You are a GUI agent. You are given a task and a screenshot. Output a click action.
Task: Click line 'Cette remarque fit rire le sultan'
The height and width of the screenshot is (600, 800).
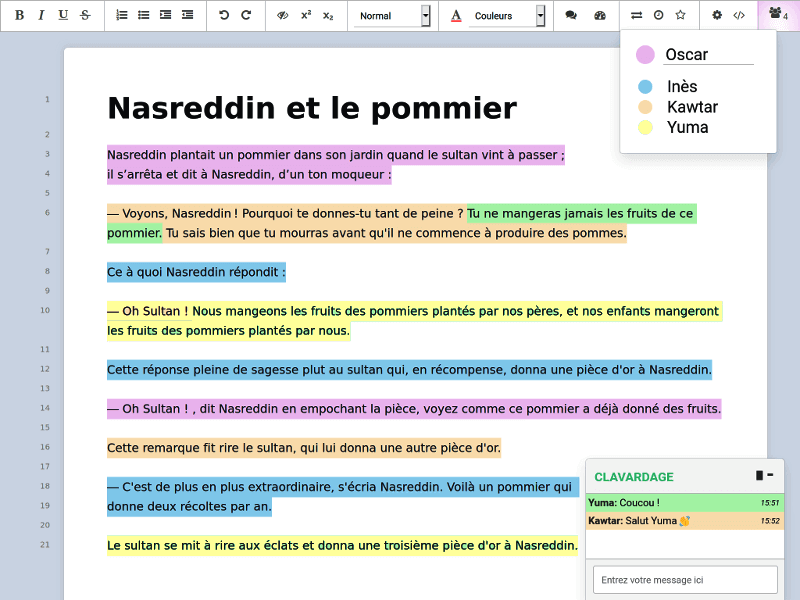pyautogui.click(x=304, y=448)
